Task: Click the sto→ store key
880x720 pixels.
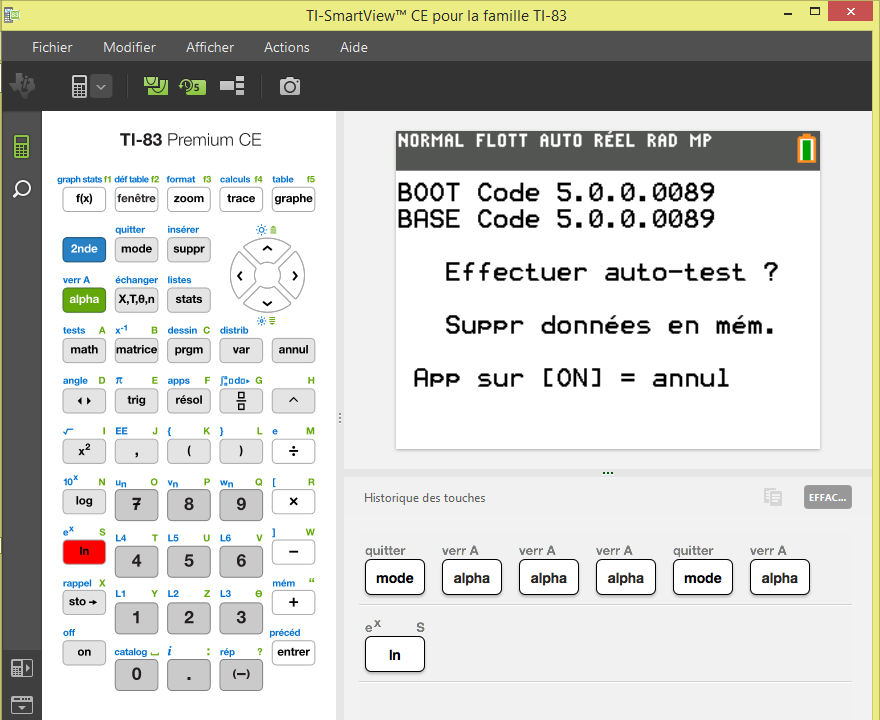Action: pos(84,603)
